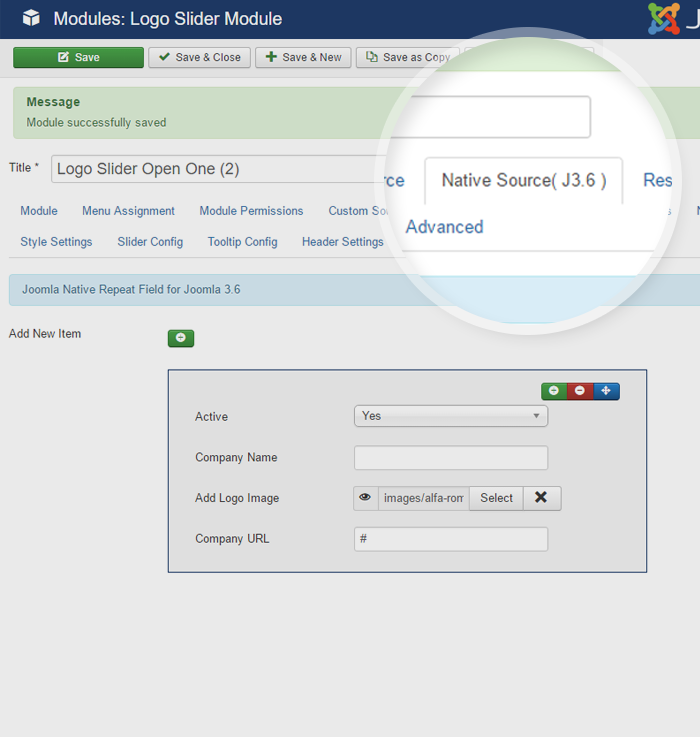Switch to Style Settings tab
Screen dimensions: 700x737
click(x=56, y=242)
